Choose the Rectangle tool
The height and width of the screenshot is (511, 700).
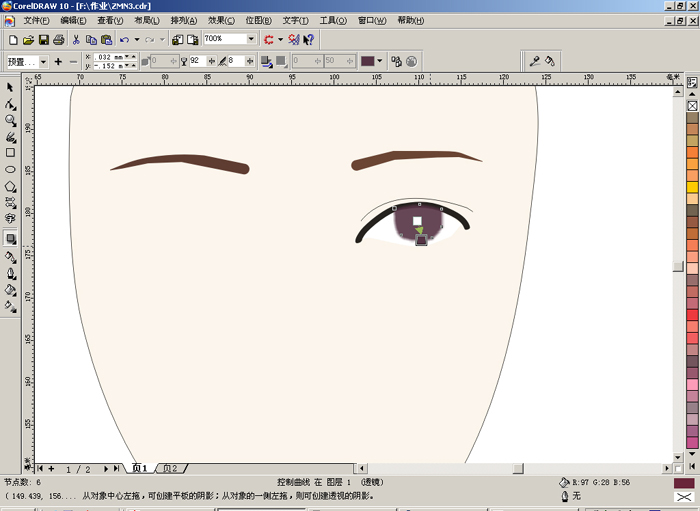(x=10, y=153)
